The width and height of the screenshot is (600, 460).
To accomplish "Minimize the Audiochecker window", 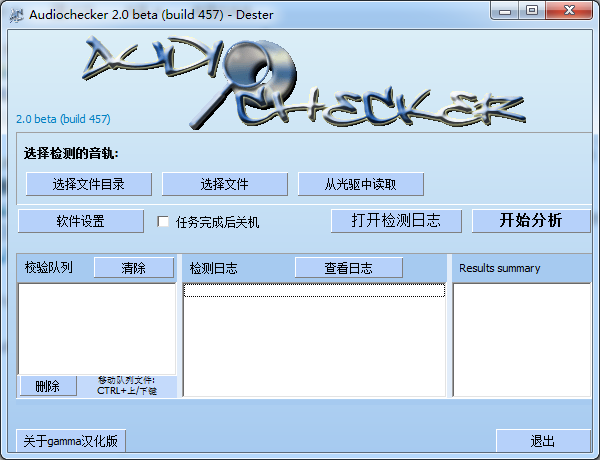I will 508,11.
